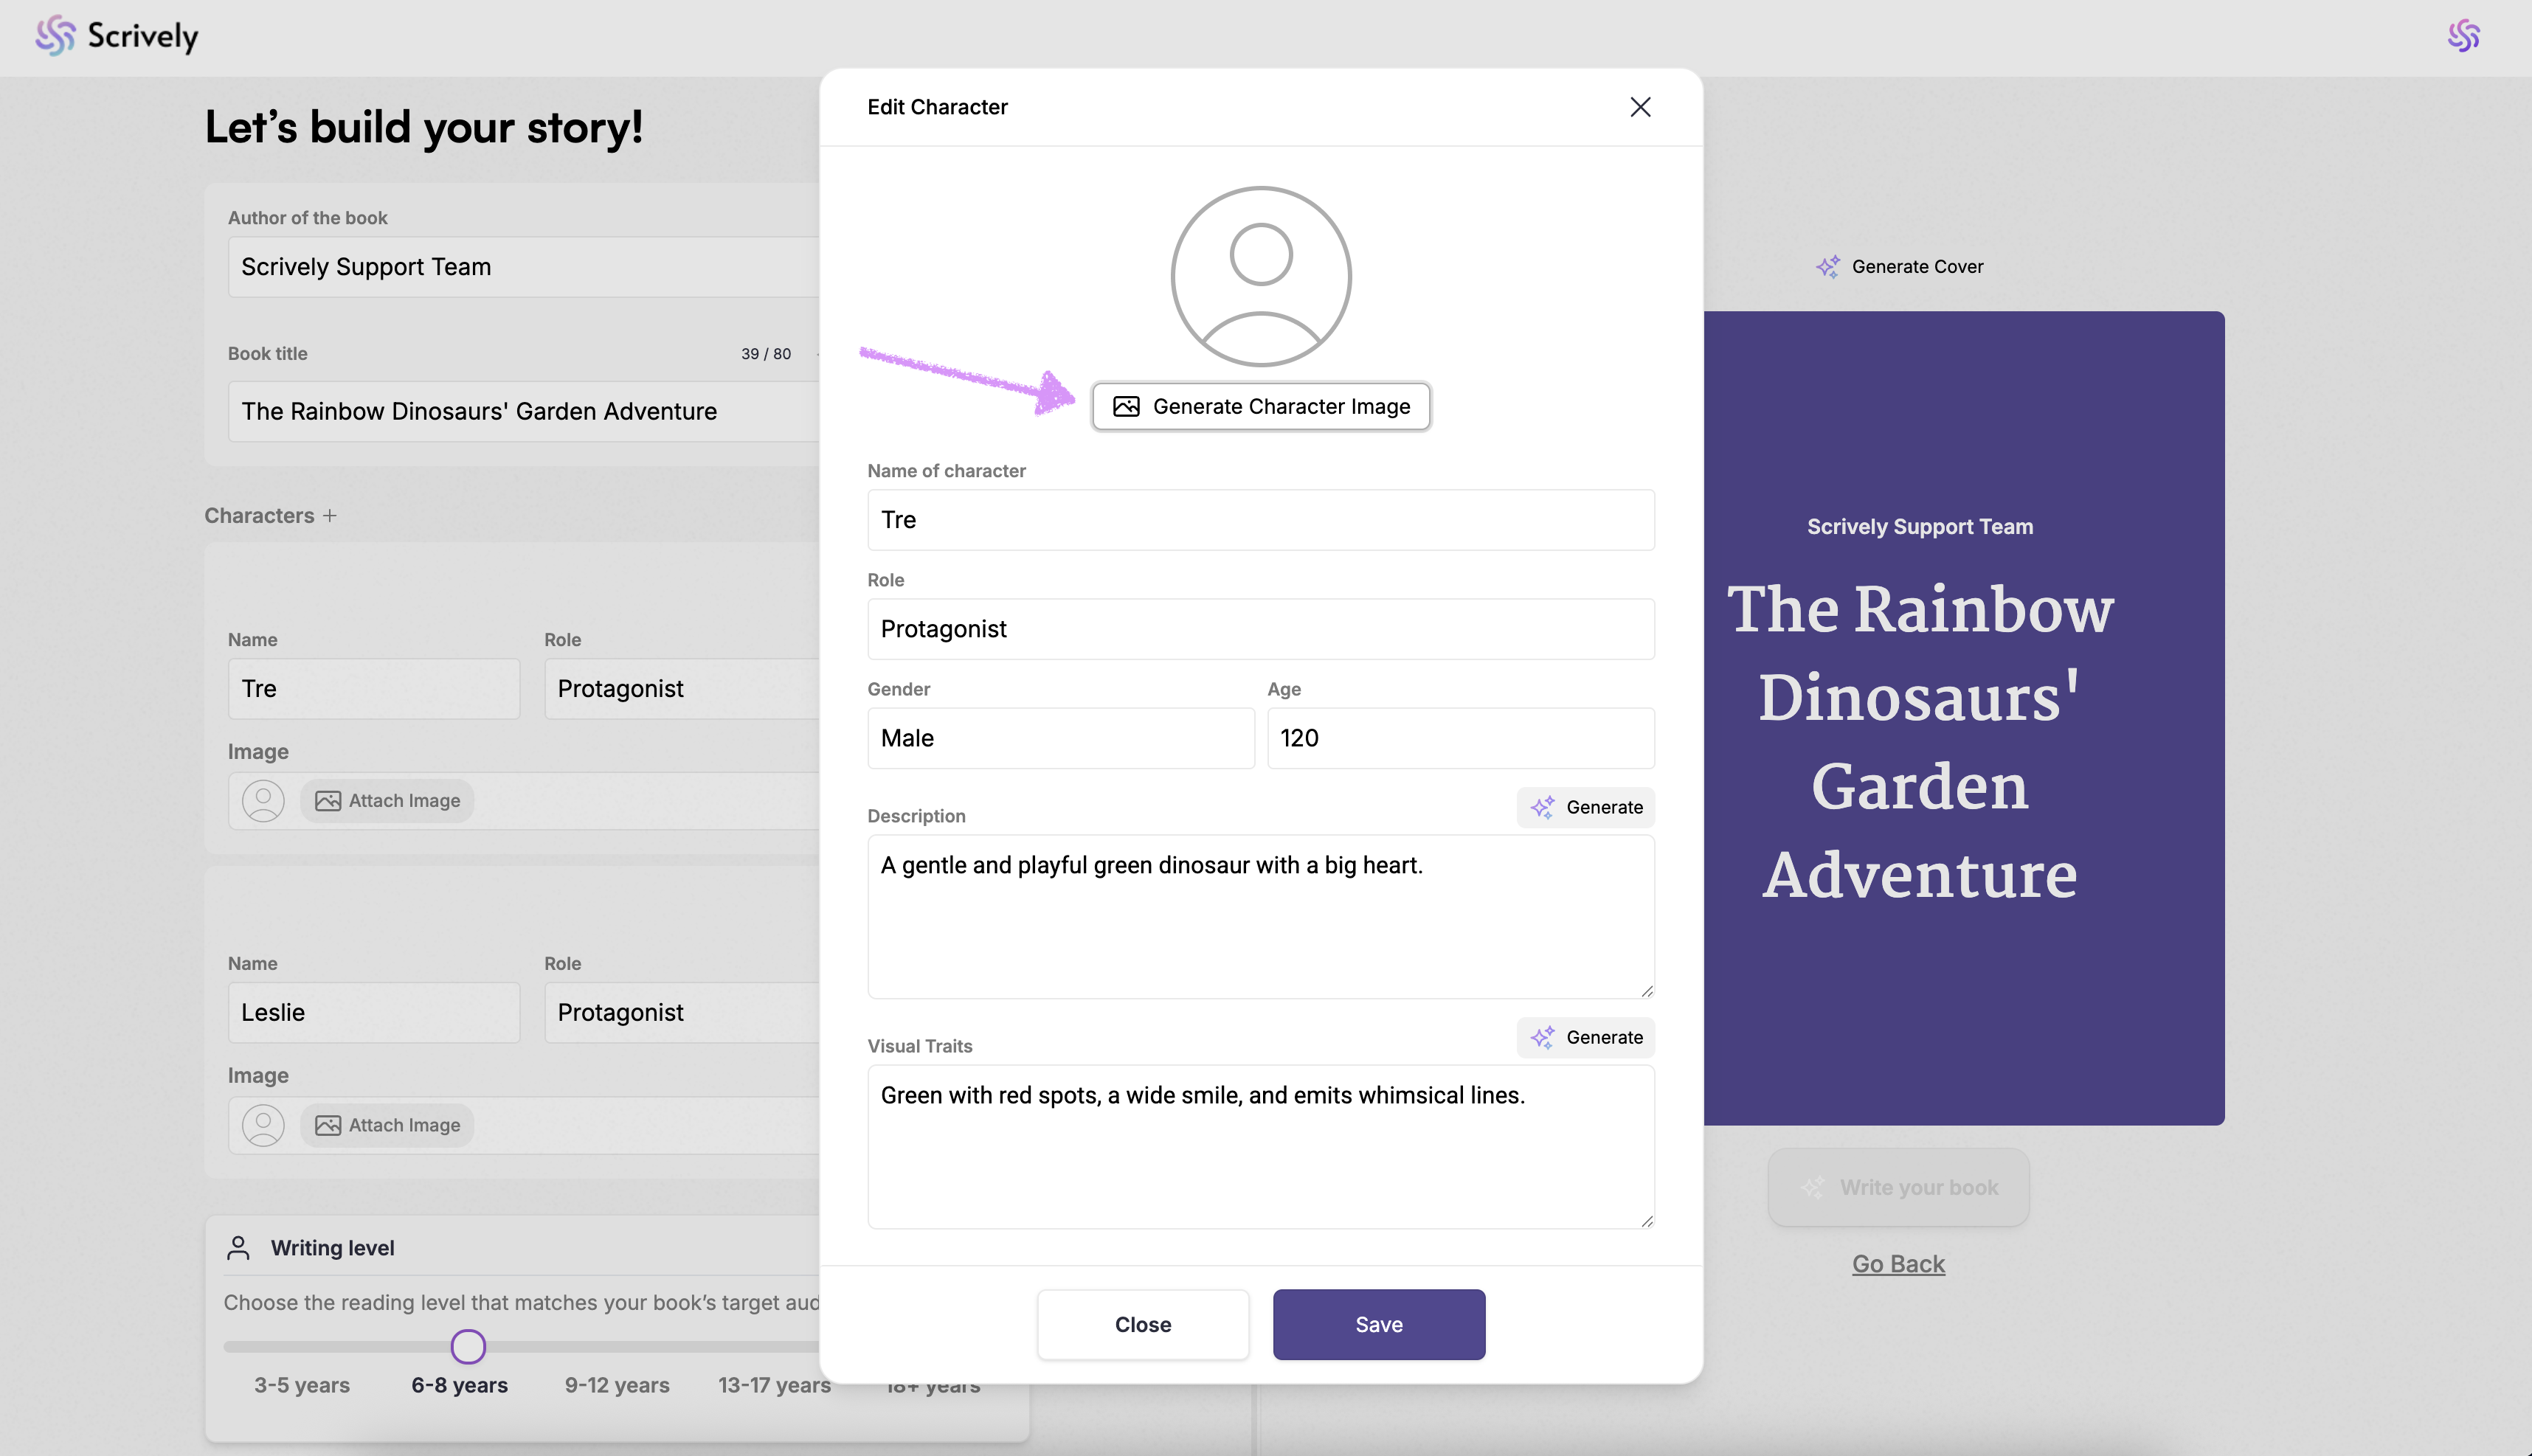Screen dimensions: 2532x1456
Task: Click the Name of character input field
Action: [1260, 520]
